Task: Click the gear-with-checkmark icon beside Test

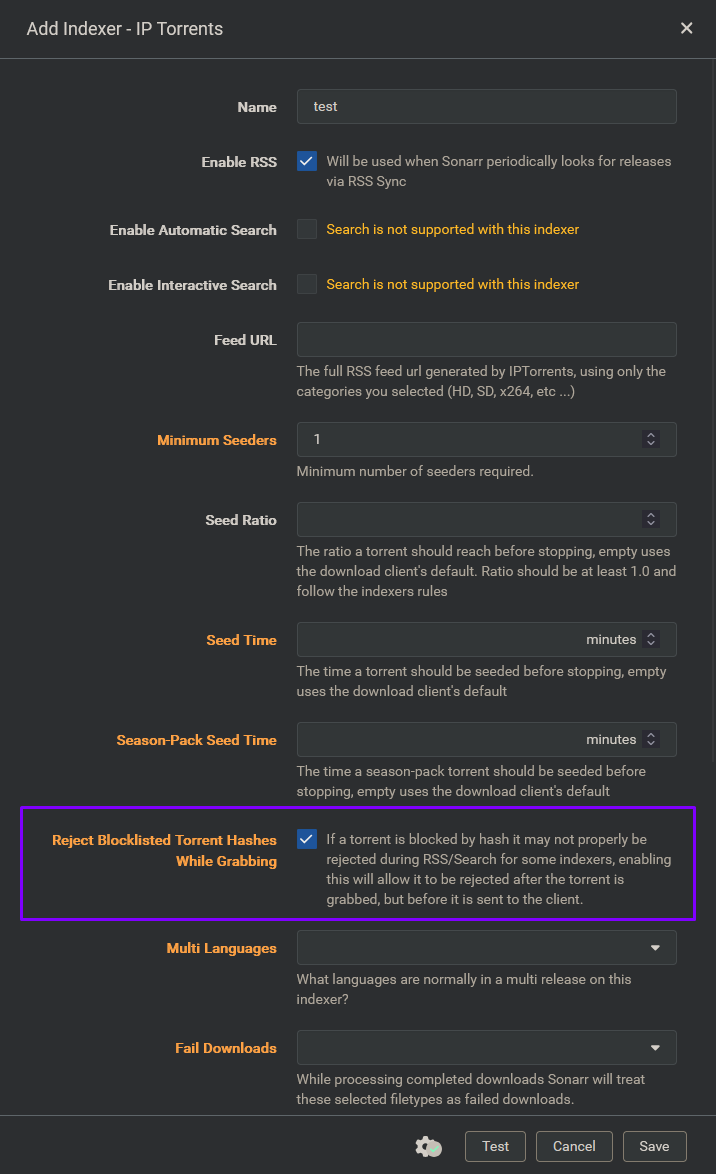Action: point(428,1146)
